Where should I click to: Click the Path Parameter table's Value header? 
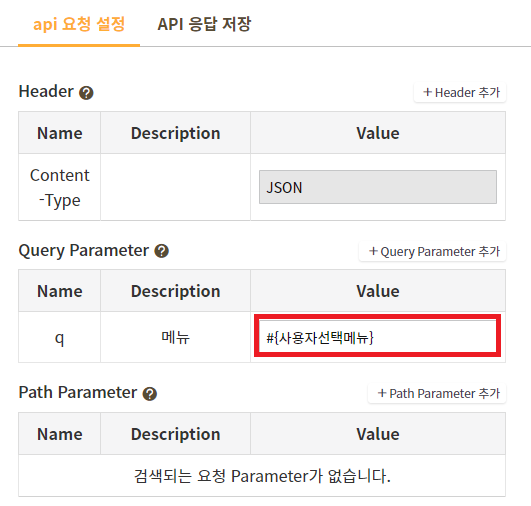pos(378,434)
